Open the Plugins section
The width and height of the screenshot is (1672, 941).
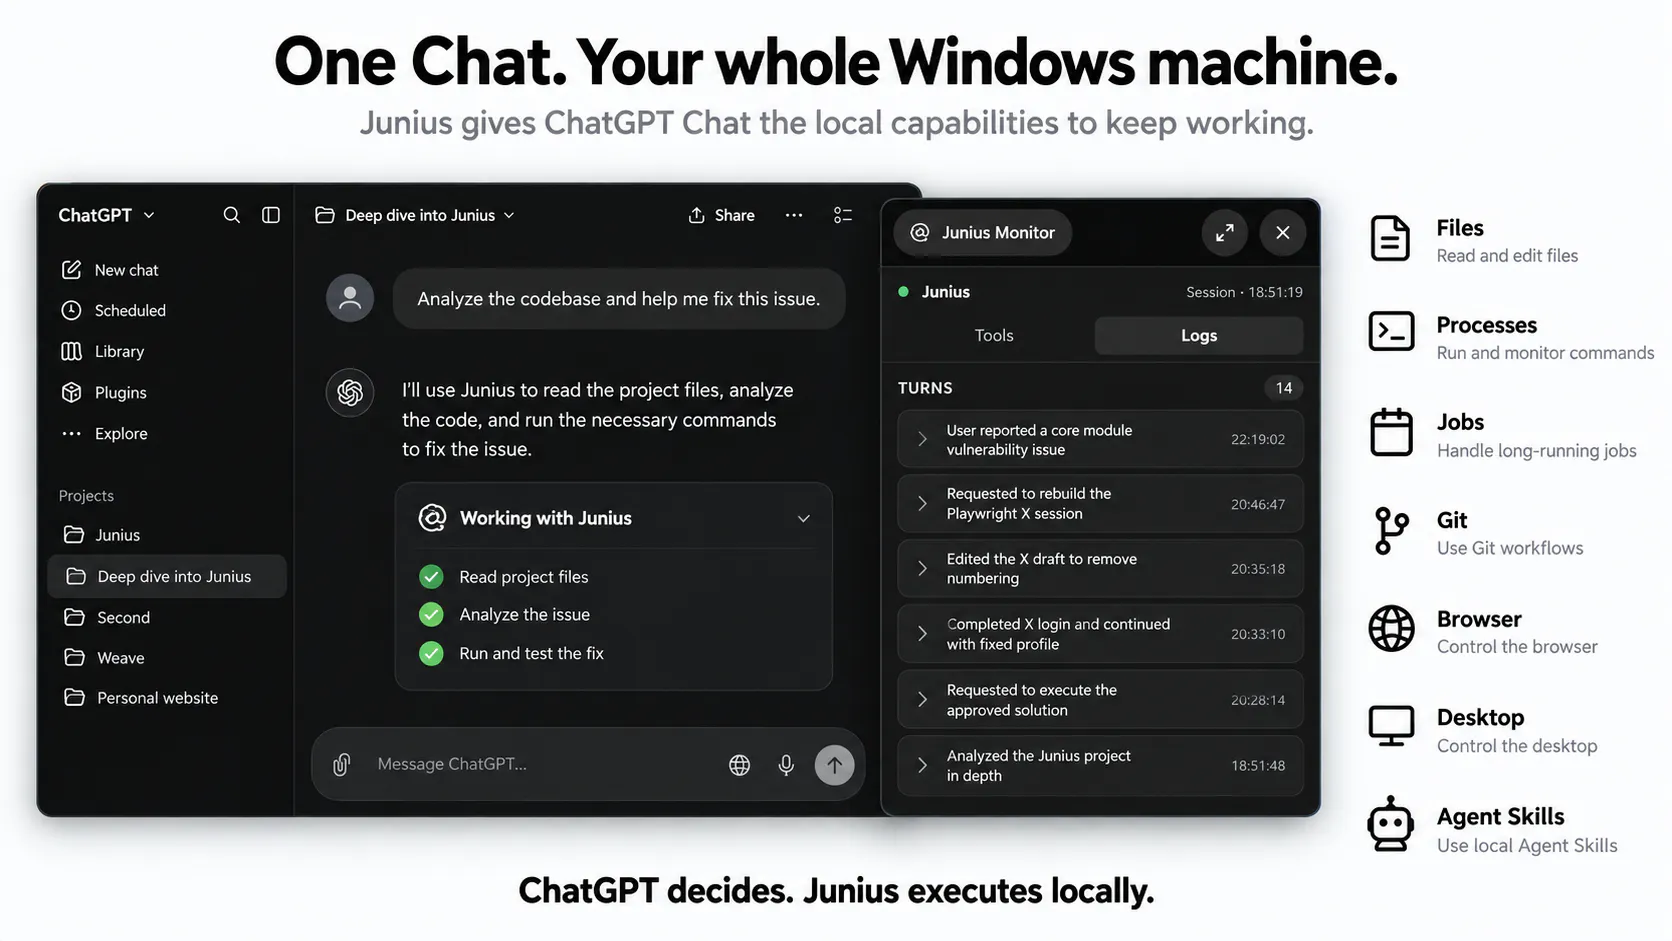tap(104, 393)
